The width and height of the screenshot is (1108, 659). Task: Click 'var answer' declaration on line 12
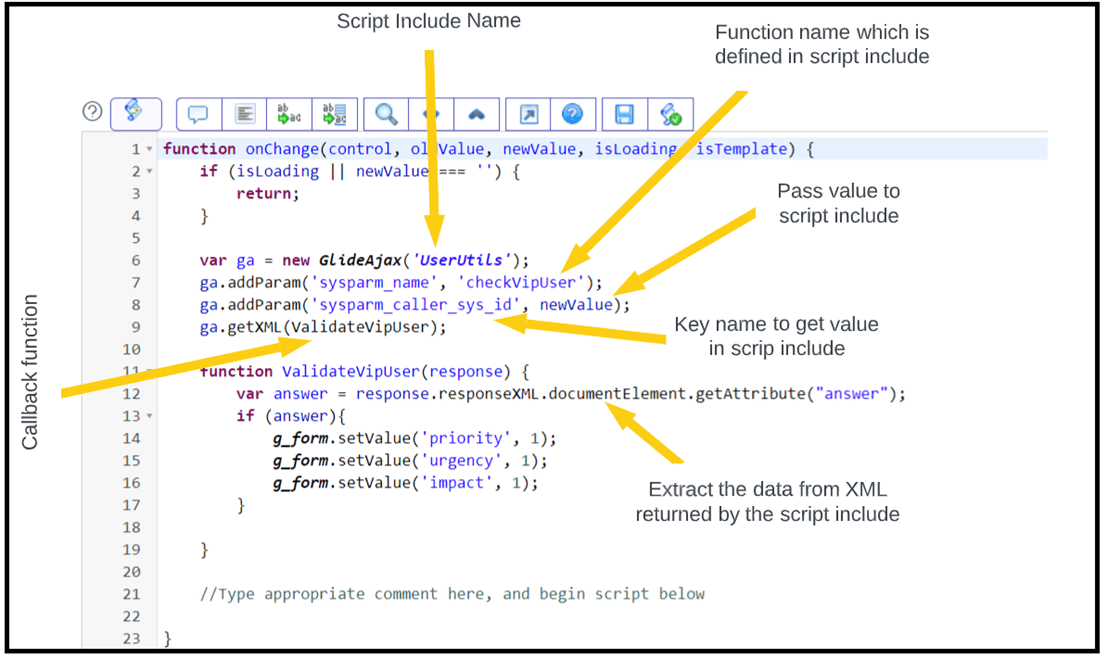282,393
